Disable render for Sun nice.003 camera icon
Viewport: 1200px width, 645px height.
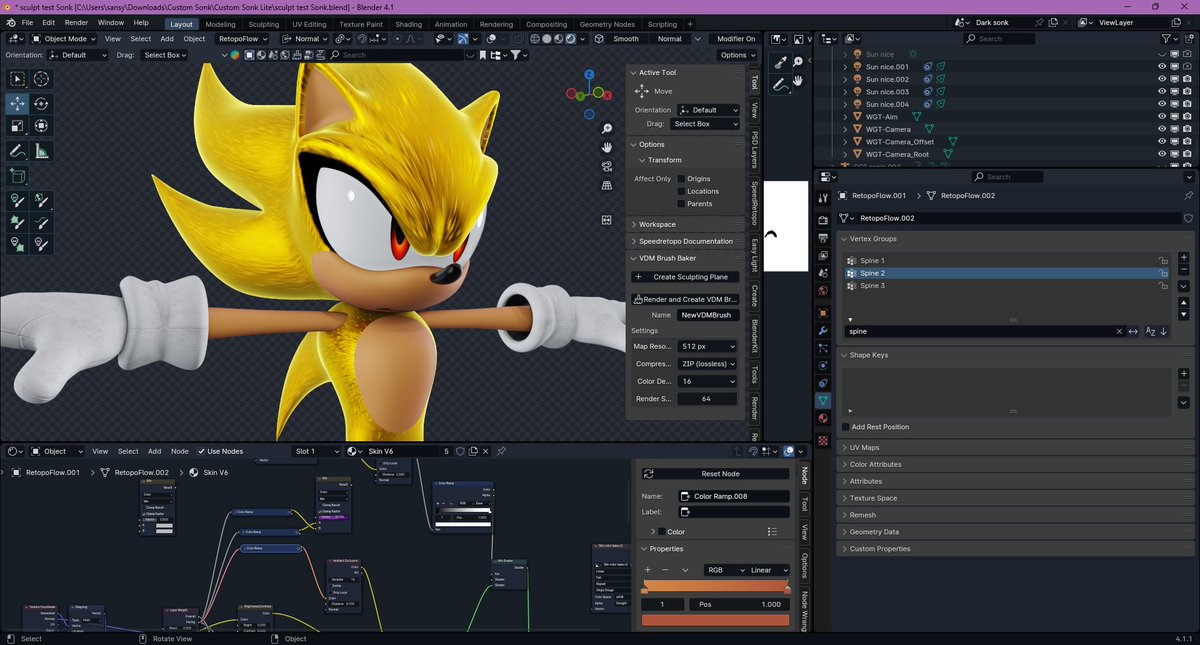tap(1186, 92)
